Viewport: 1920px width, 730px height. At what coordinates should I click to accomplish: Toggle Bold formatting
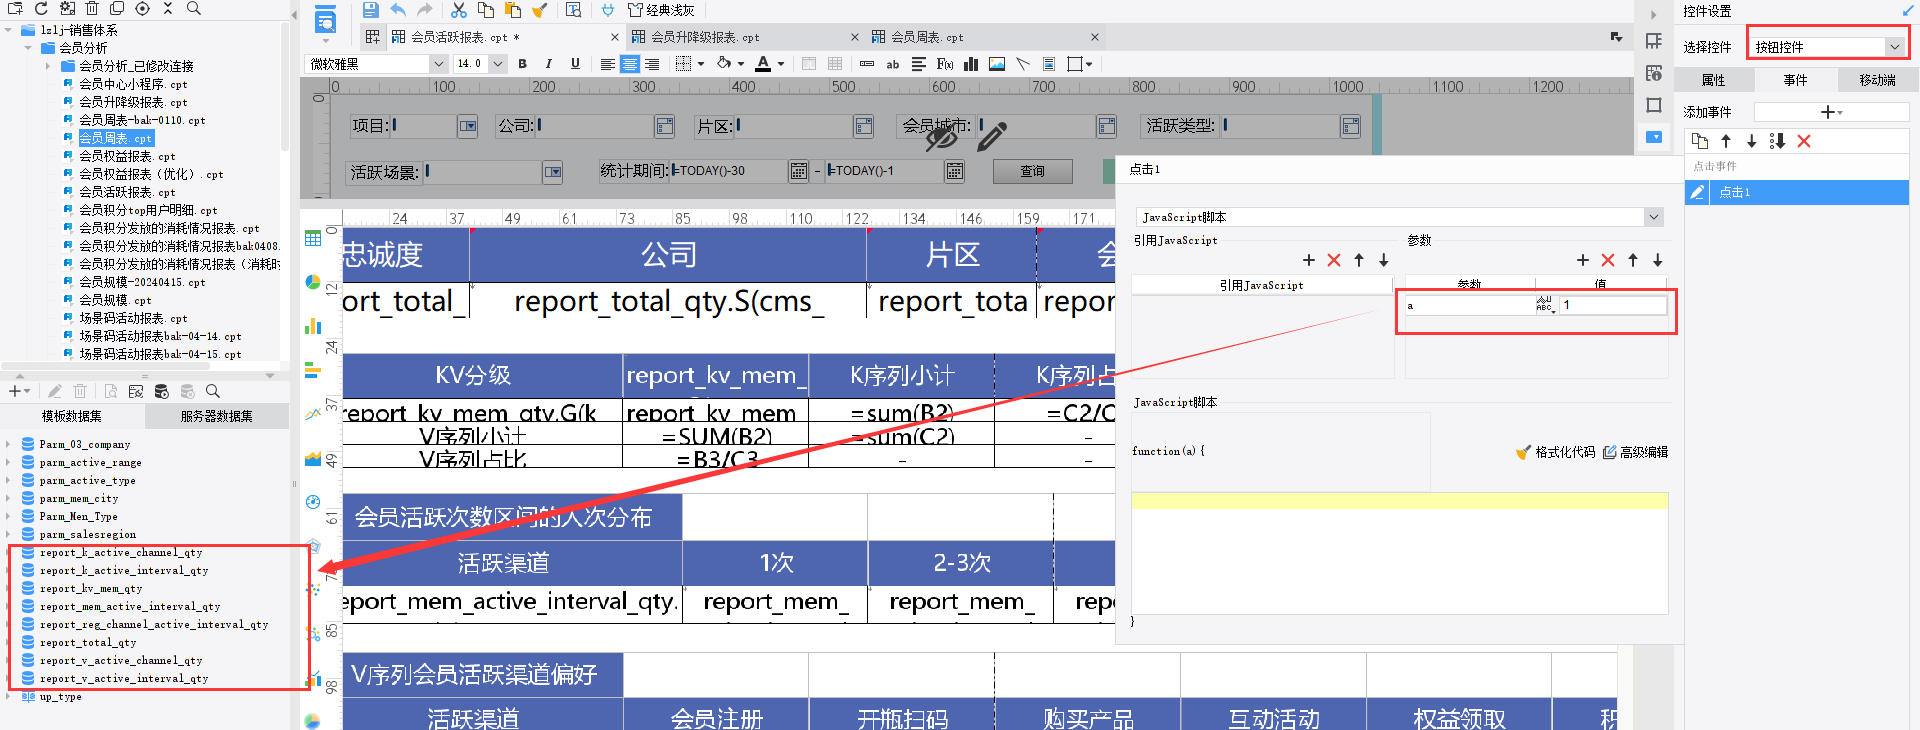coord(522,64)
